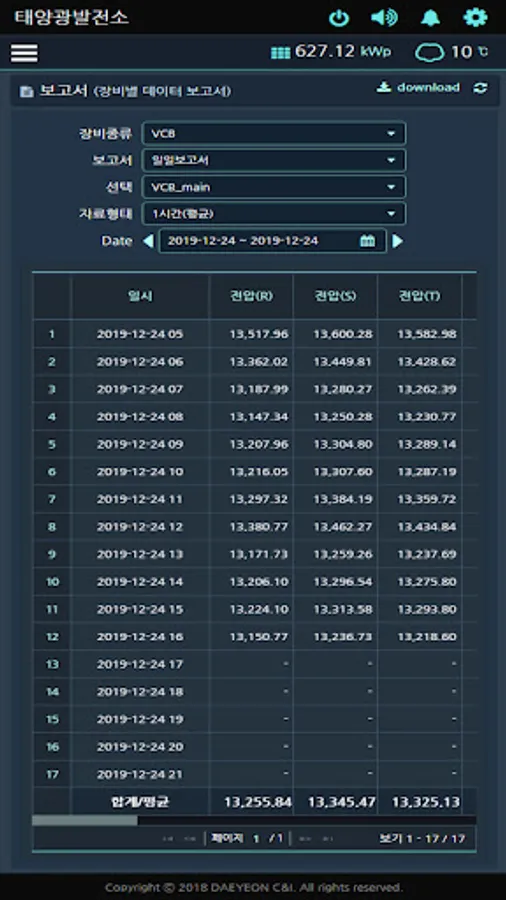Go to next date with right arrow
This screenshot has width=506, height=900.
[397, 241]
